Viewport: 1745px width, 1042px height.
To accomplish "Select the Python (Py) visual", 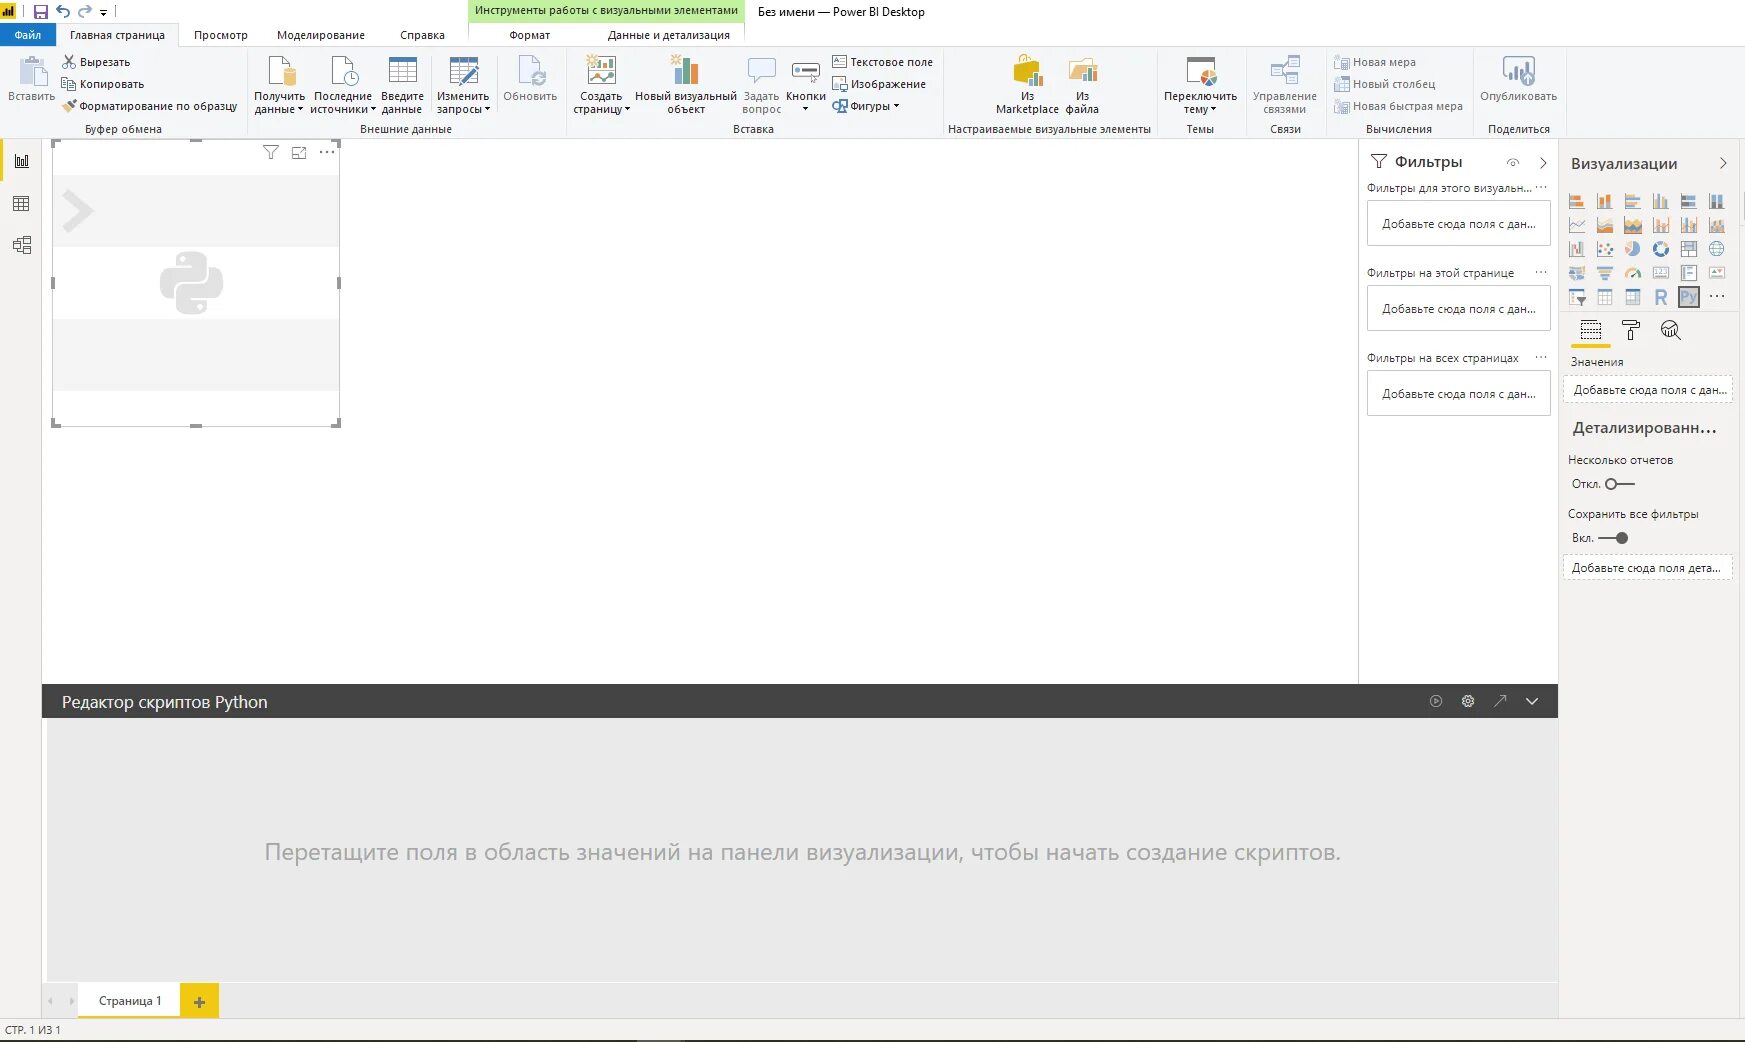I will 1689,297.
